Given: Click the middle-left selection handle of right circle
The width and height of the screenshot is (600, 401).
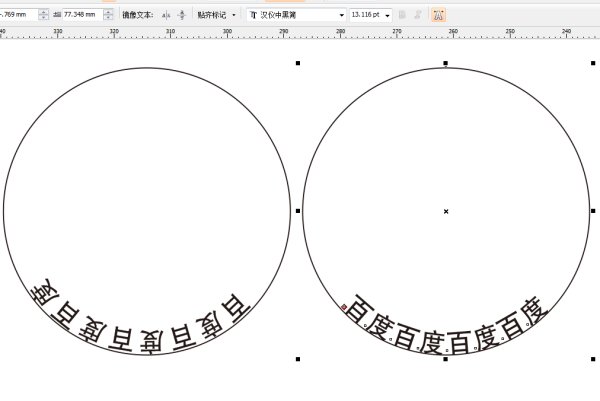Looking at the screenshot, I should tap(298, 211).
